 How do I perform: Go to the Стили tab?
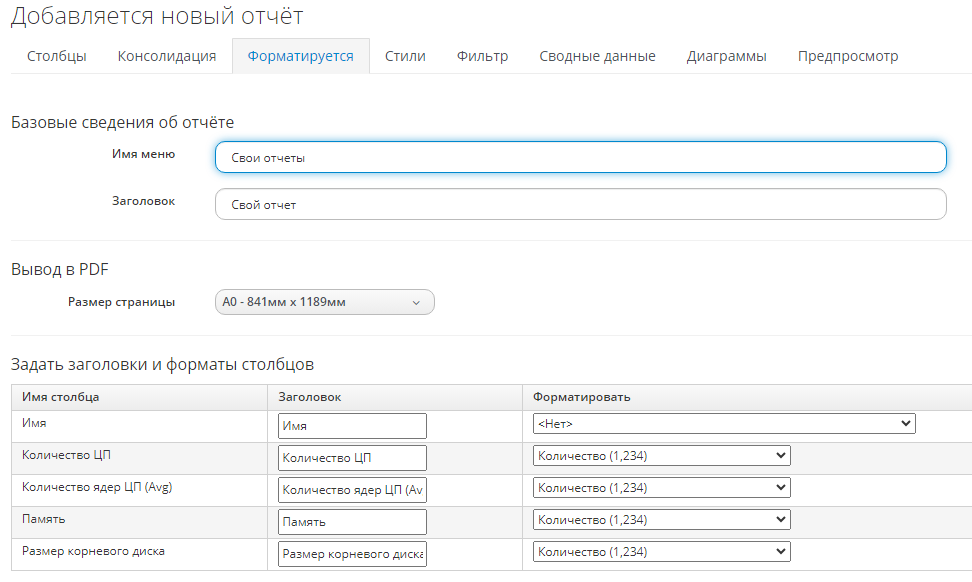(405, 56)
